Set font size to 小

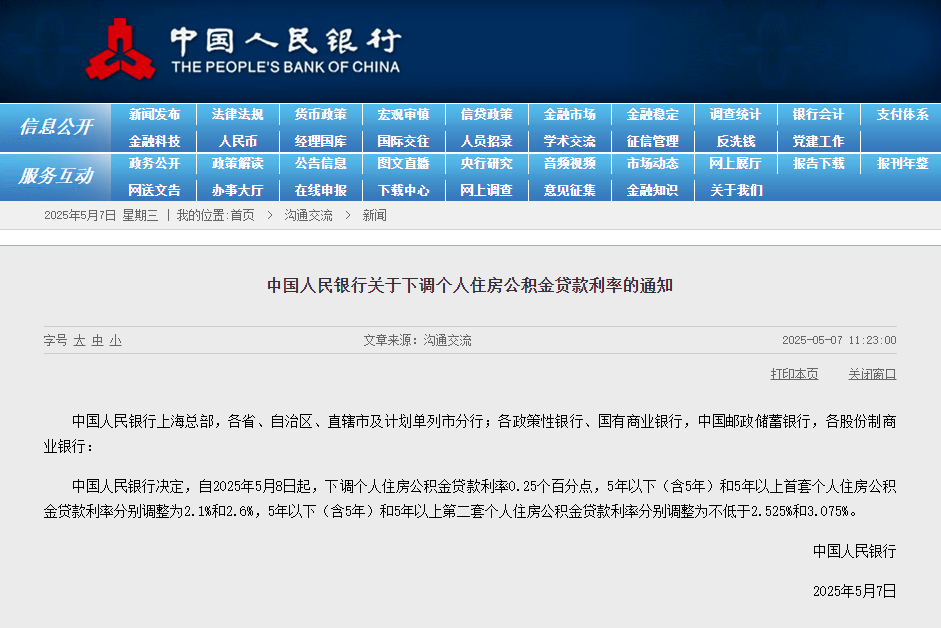tap(115, 340)
